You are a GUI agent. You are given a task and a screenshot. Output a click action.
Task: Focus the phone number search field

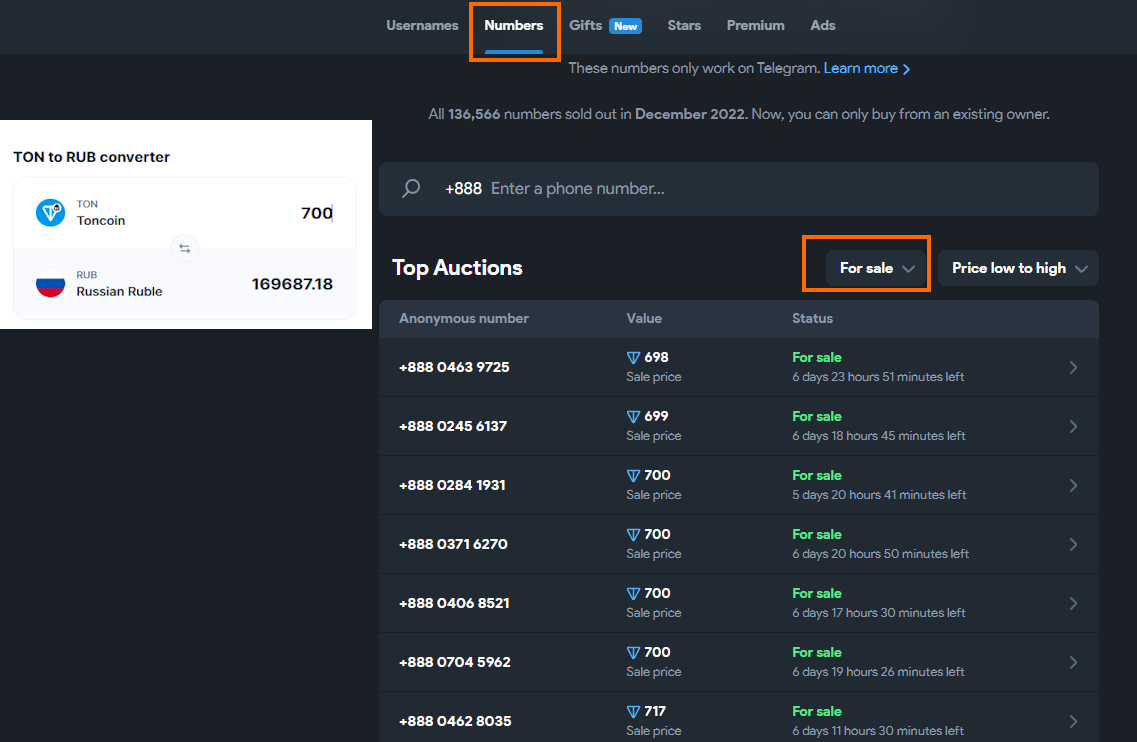pyautogui.click(x=739, y=189)
